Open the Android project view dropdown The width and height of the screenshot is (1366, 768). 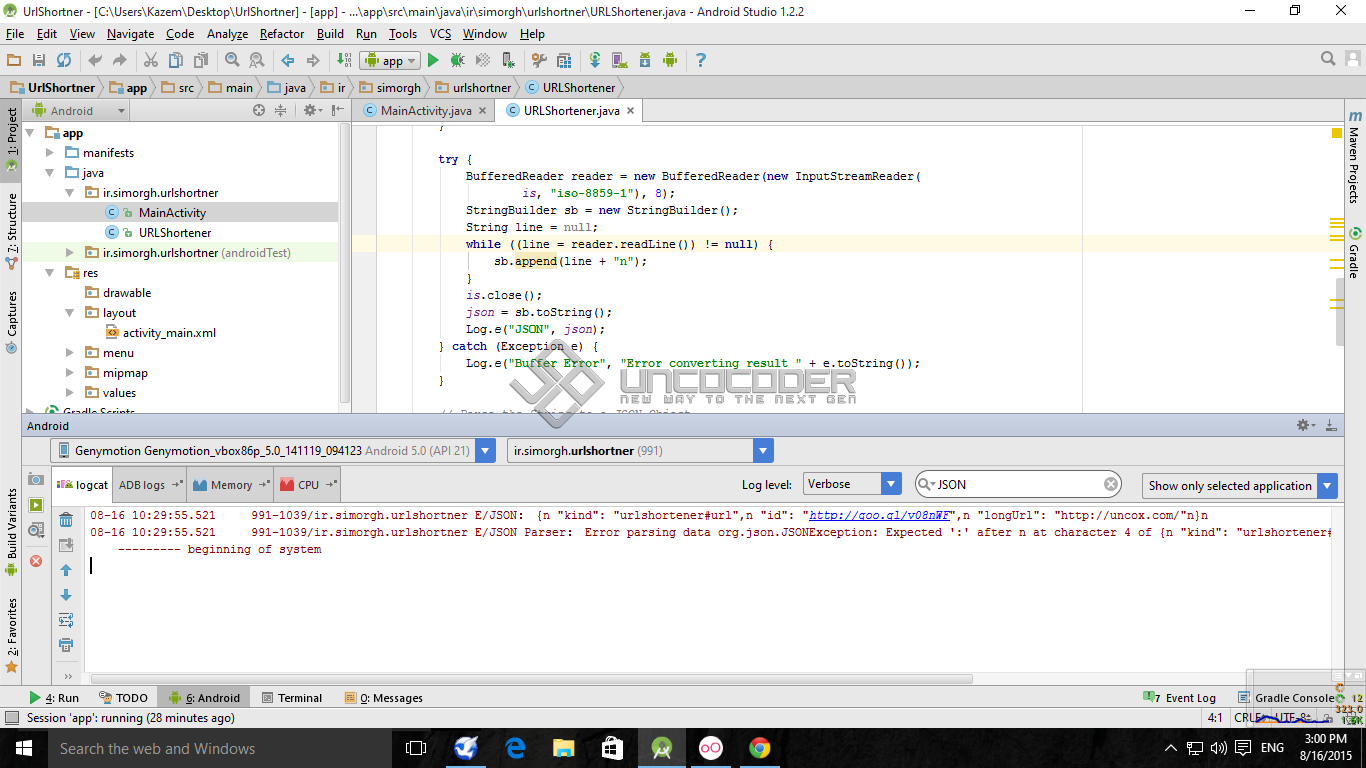pos(78,110)
